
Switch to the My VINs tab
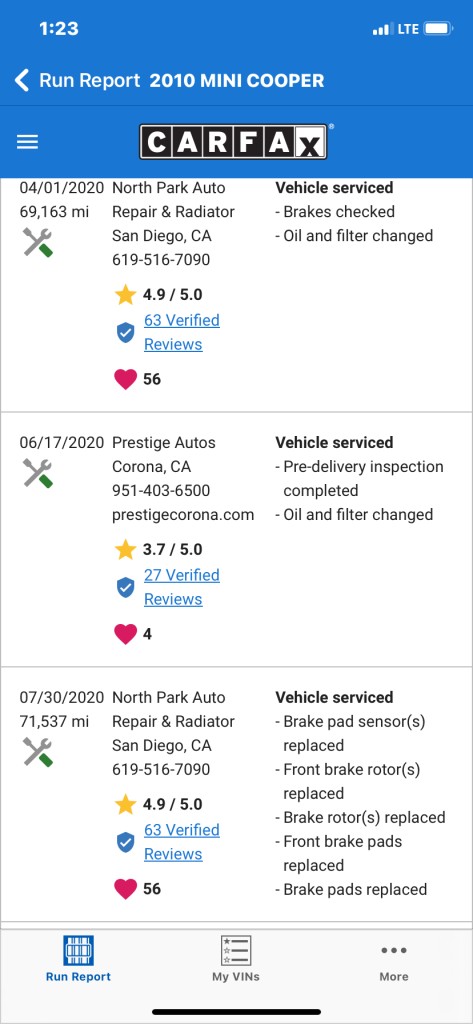click(x=236, y=959)
